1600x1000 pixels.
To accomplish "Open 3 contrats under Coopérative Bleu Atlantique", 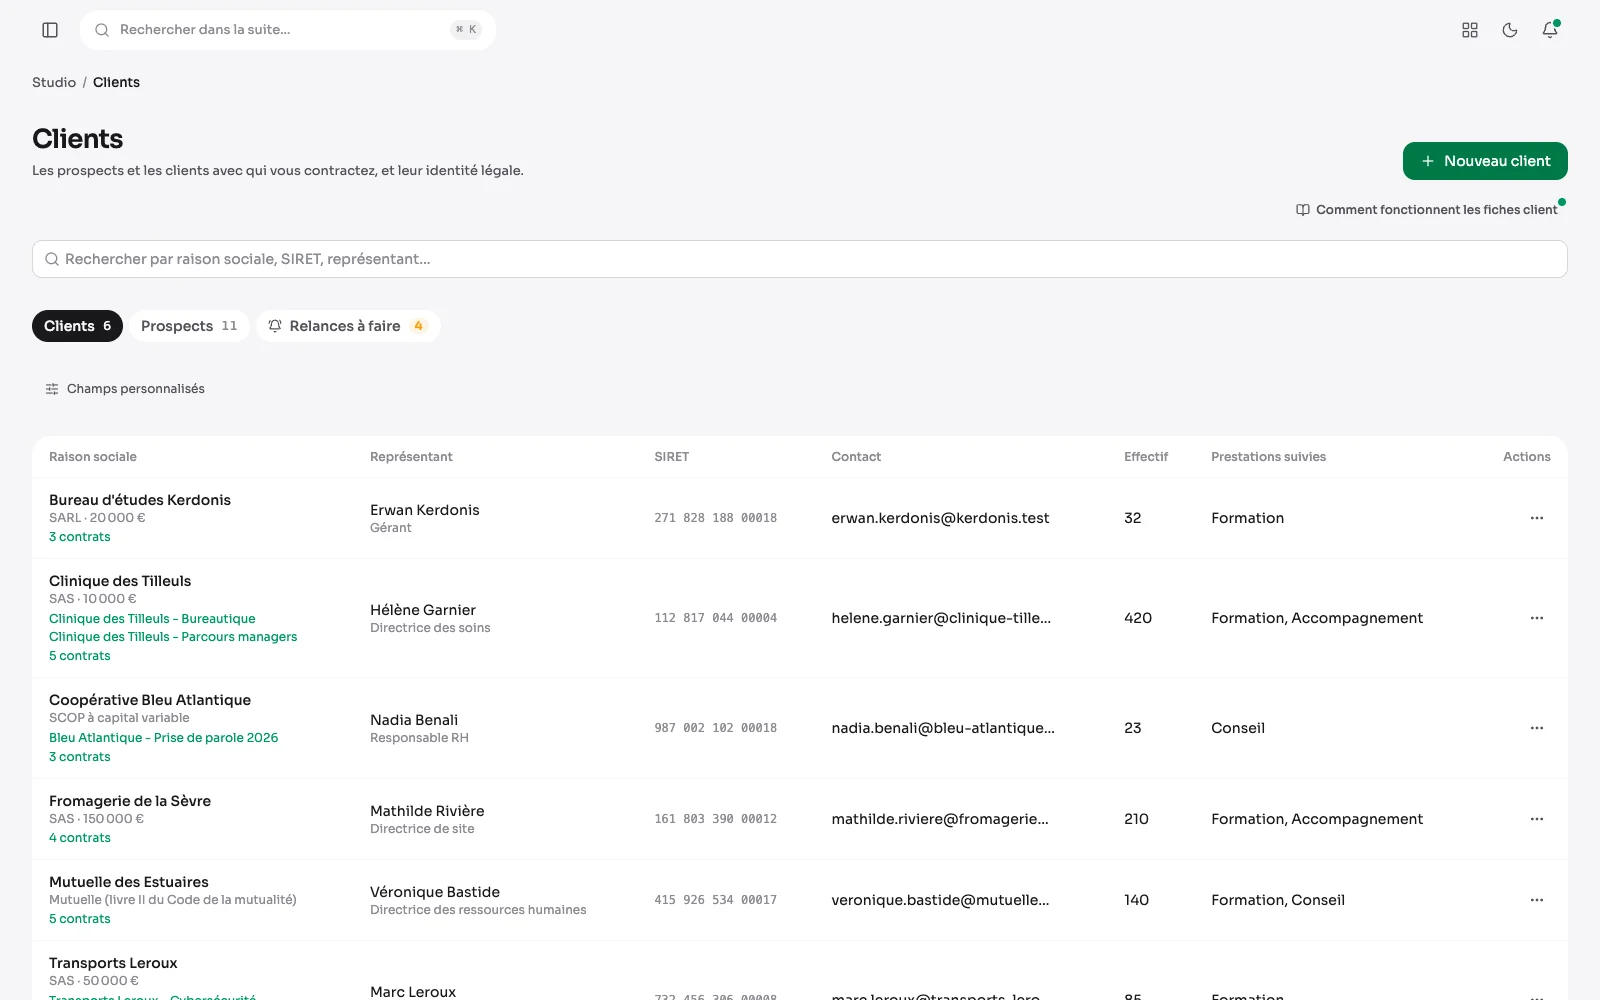I will click(80, 757).
